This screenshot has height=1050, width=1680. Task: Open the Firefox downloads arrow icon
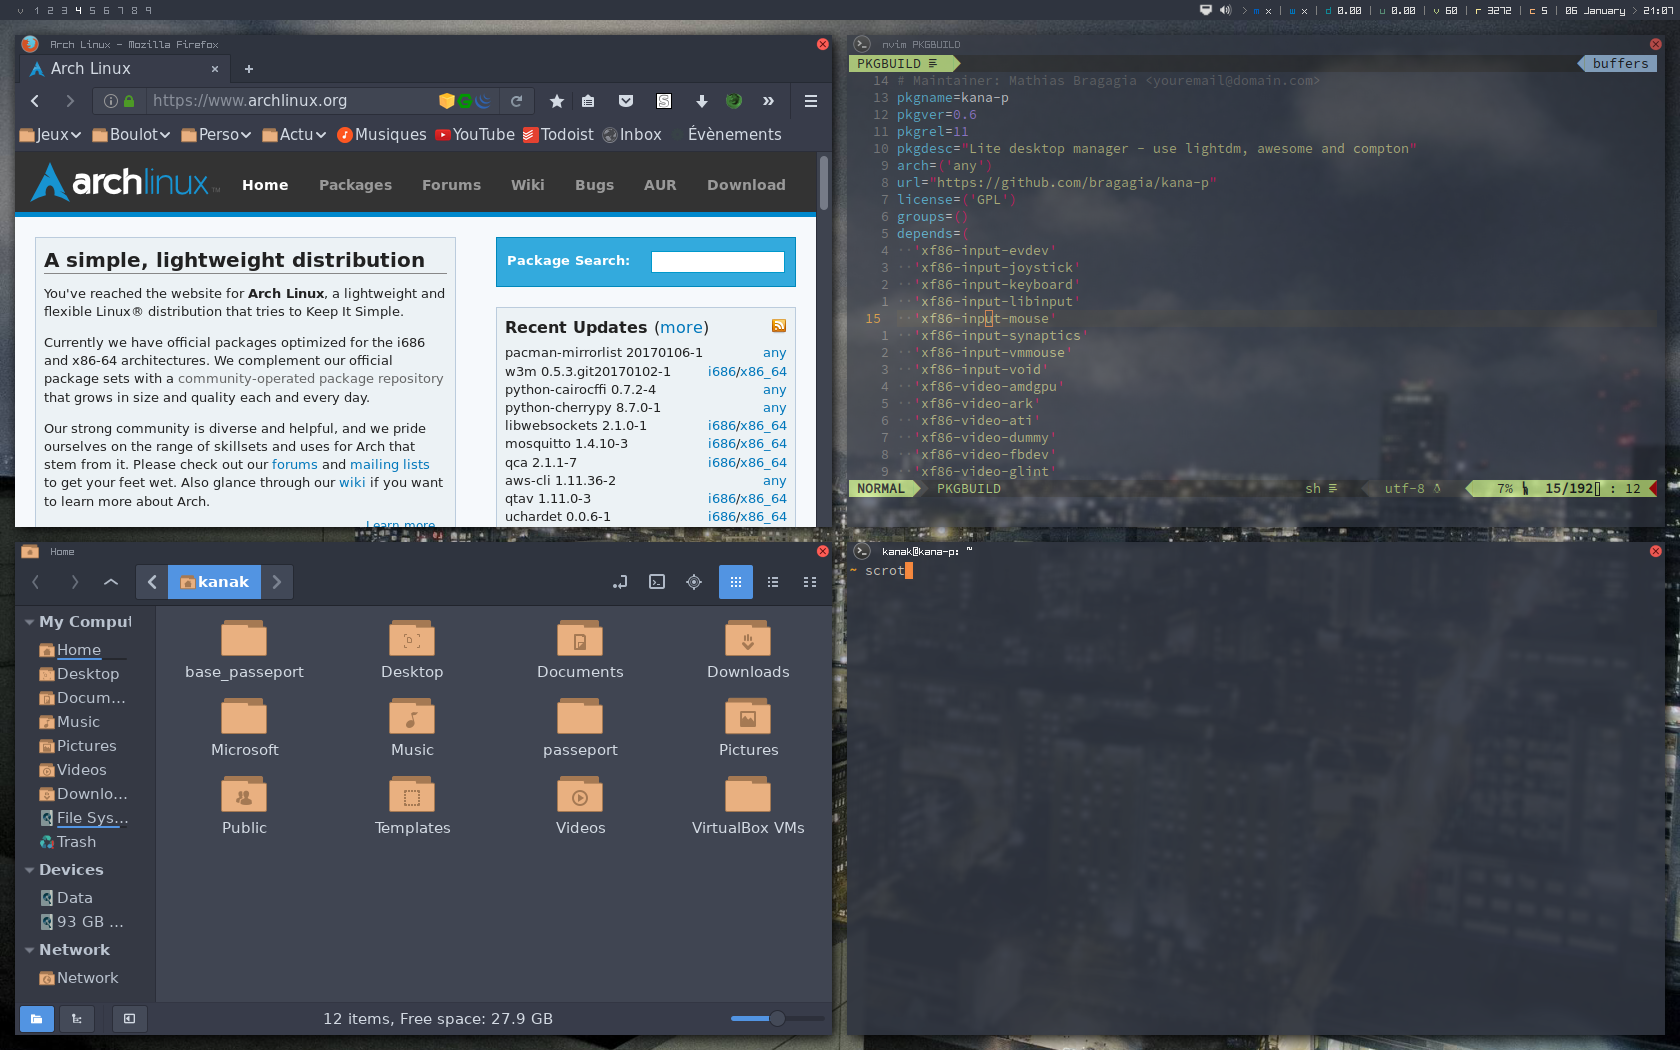(x=702, y=101)
